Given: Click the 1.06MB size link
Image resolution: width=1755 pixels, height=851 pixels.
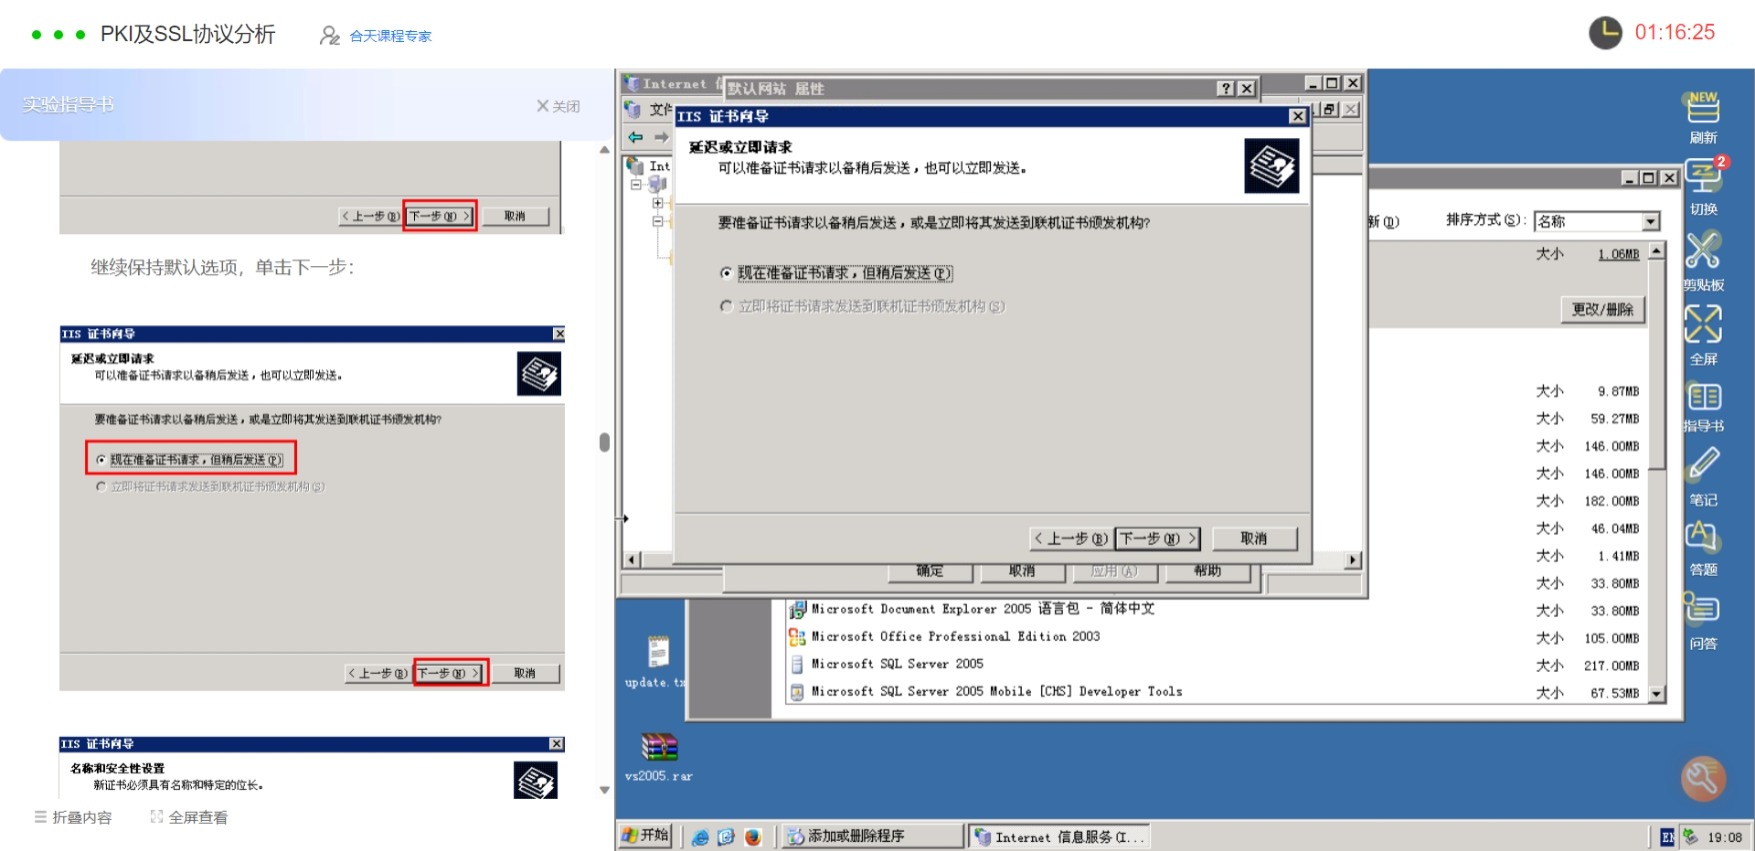Looking at the screenshot, I should [1618, 254].
